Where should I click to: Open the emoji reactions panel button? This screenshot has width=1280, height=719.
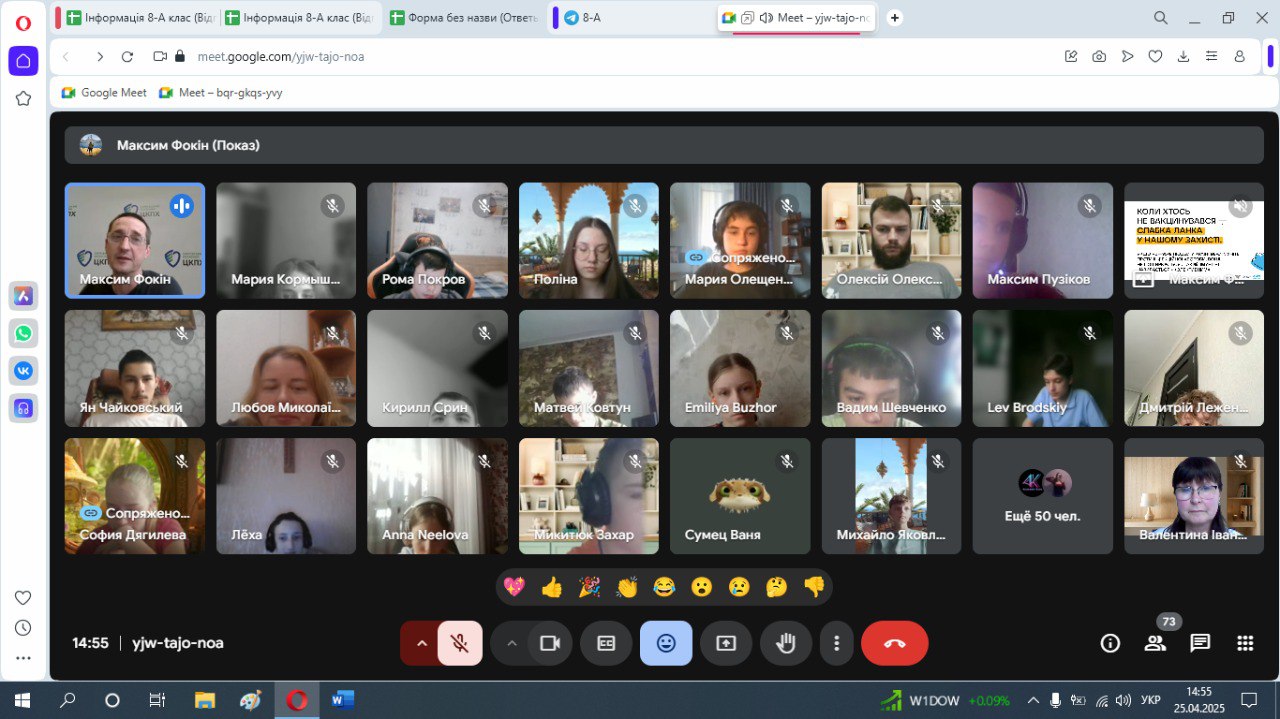pos(666,643)
